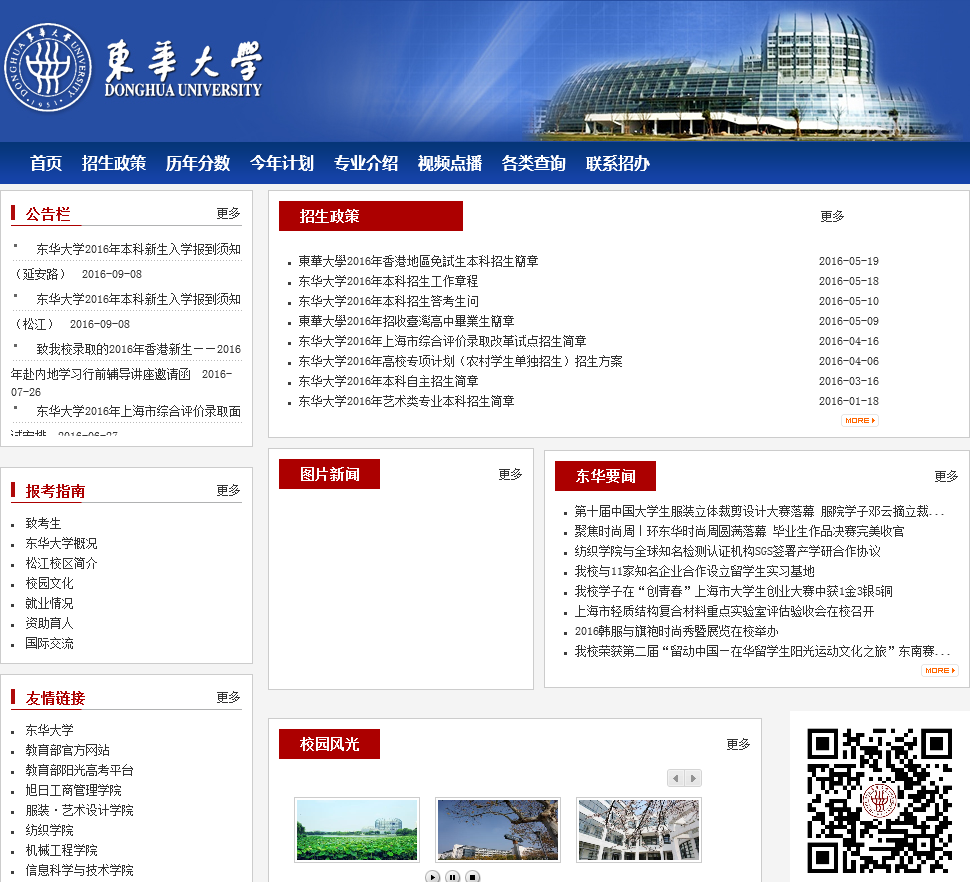Screen dimensions: 970x882
Task: Open the white building with blossoms thumbnail
Action: coord(639,829)
